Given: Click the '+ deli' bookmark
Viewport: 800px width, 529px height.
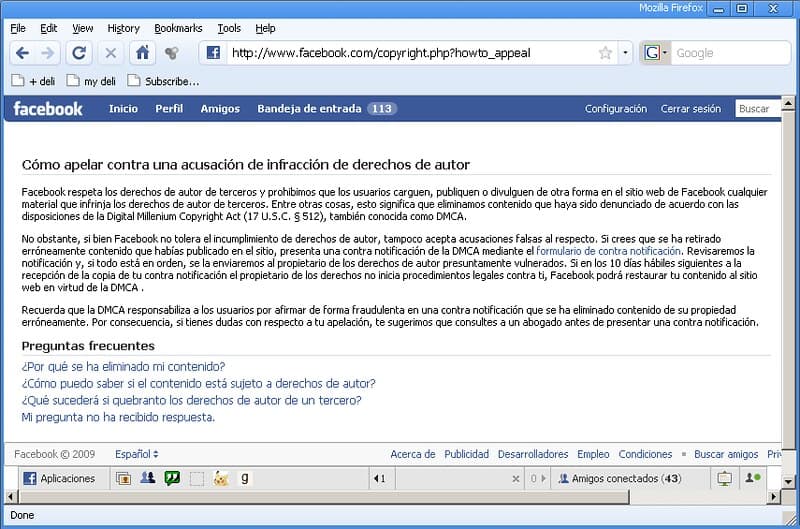Looking at the screenshot, I should pyautogui.click(x=34, y=81).
